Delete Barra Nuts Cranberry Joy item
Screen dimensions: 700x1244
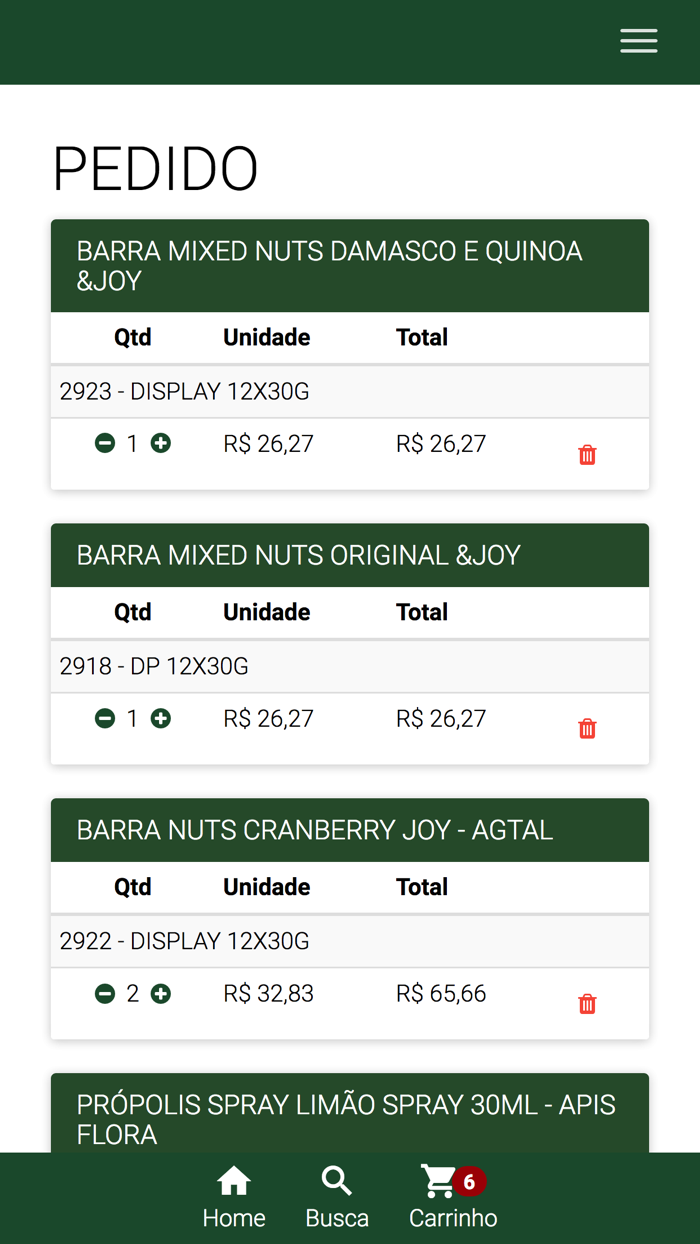pos(587,1004)
